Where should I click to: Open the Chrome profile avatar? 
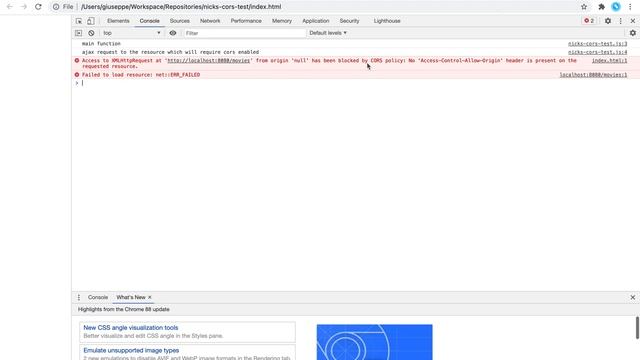[x=616, y=7]
